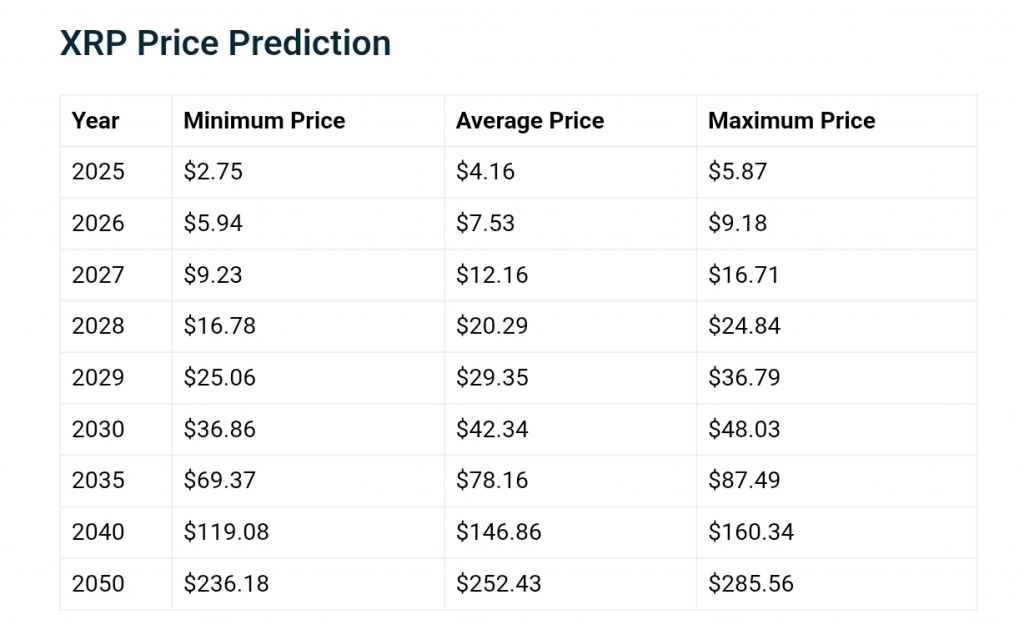The height and width of the screenshot is (635, 1024).
Task: Click the 2029 year cell
Action: [x=98, y=378]
